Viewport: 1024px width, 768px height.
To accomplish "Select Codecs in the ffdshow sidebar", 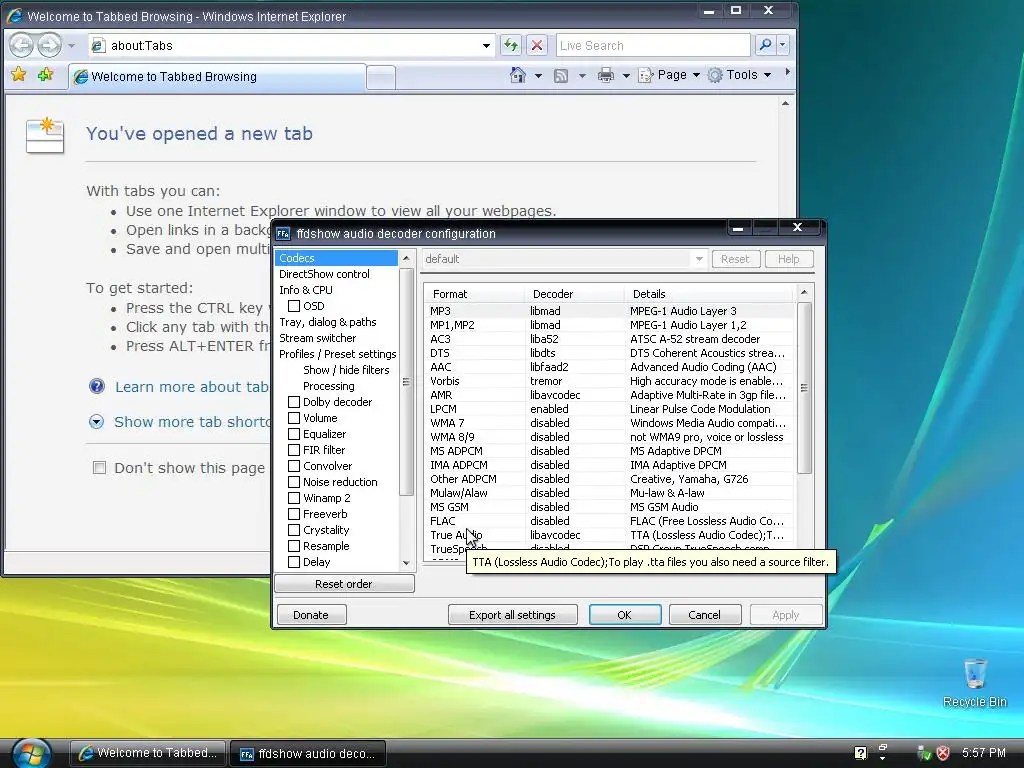I will point(336,258).
